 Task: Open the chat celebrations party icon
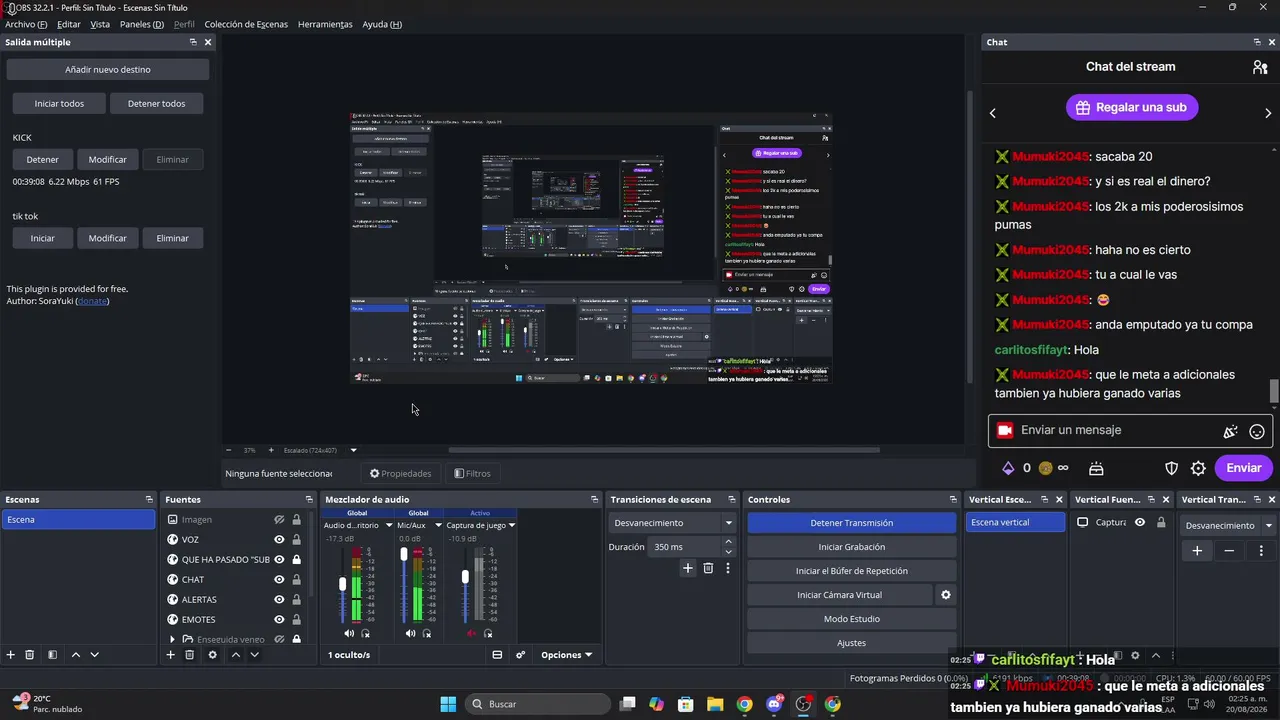tap(1230, 431)
